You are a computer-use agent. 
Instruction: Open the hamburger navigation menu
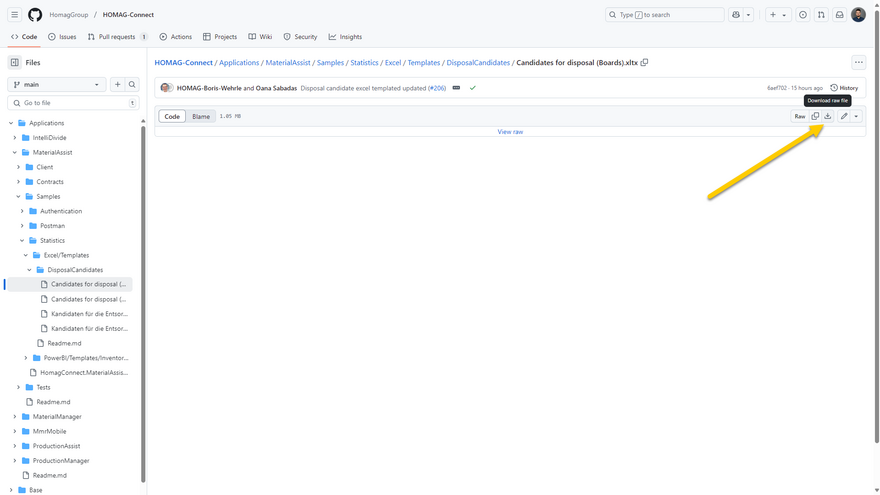coord(15,15)
